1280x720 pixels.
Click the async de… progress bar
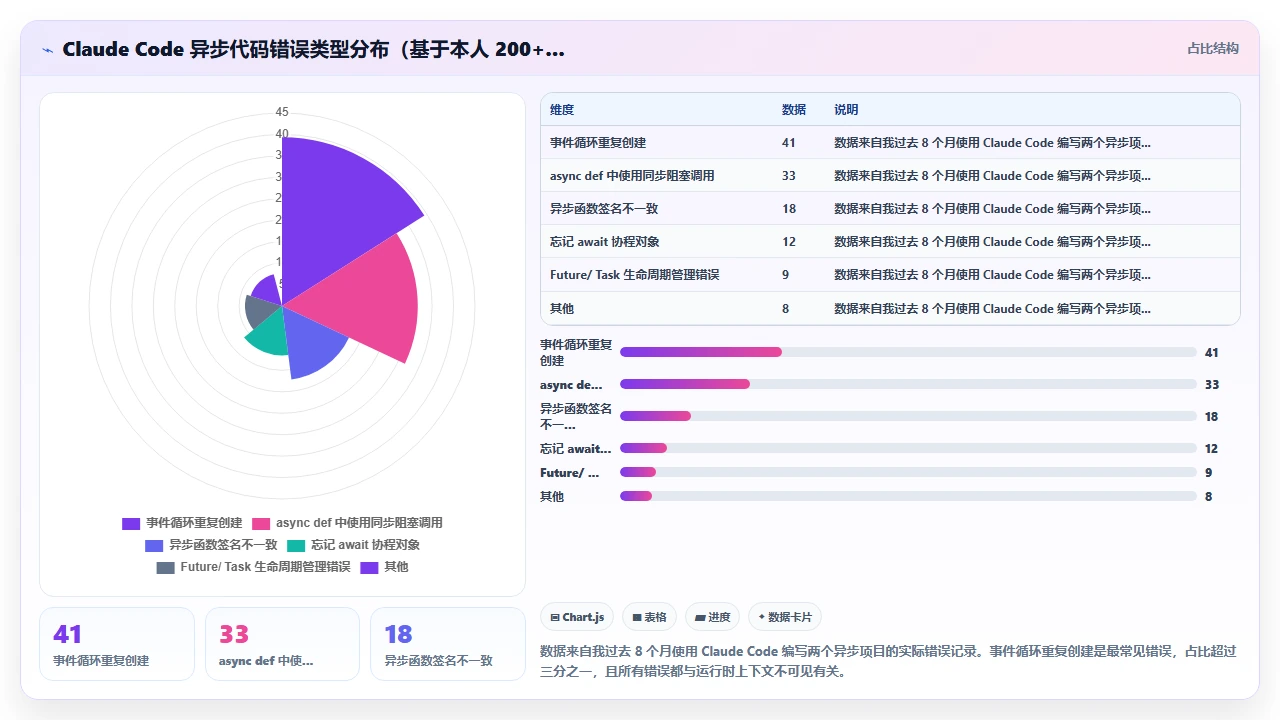click(908, 384)
